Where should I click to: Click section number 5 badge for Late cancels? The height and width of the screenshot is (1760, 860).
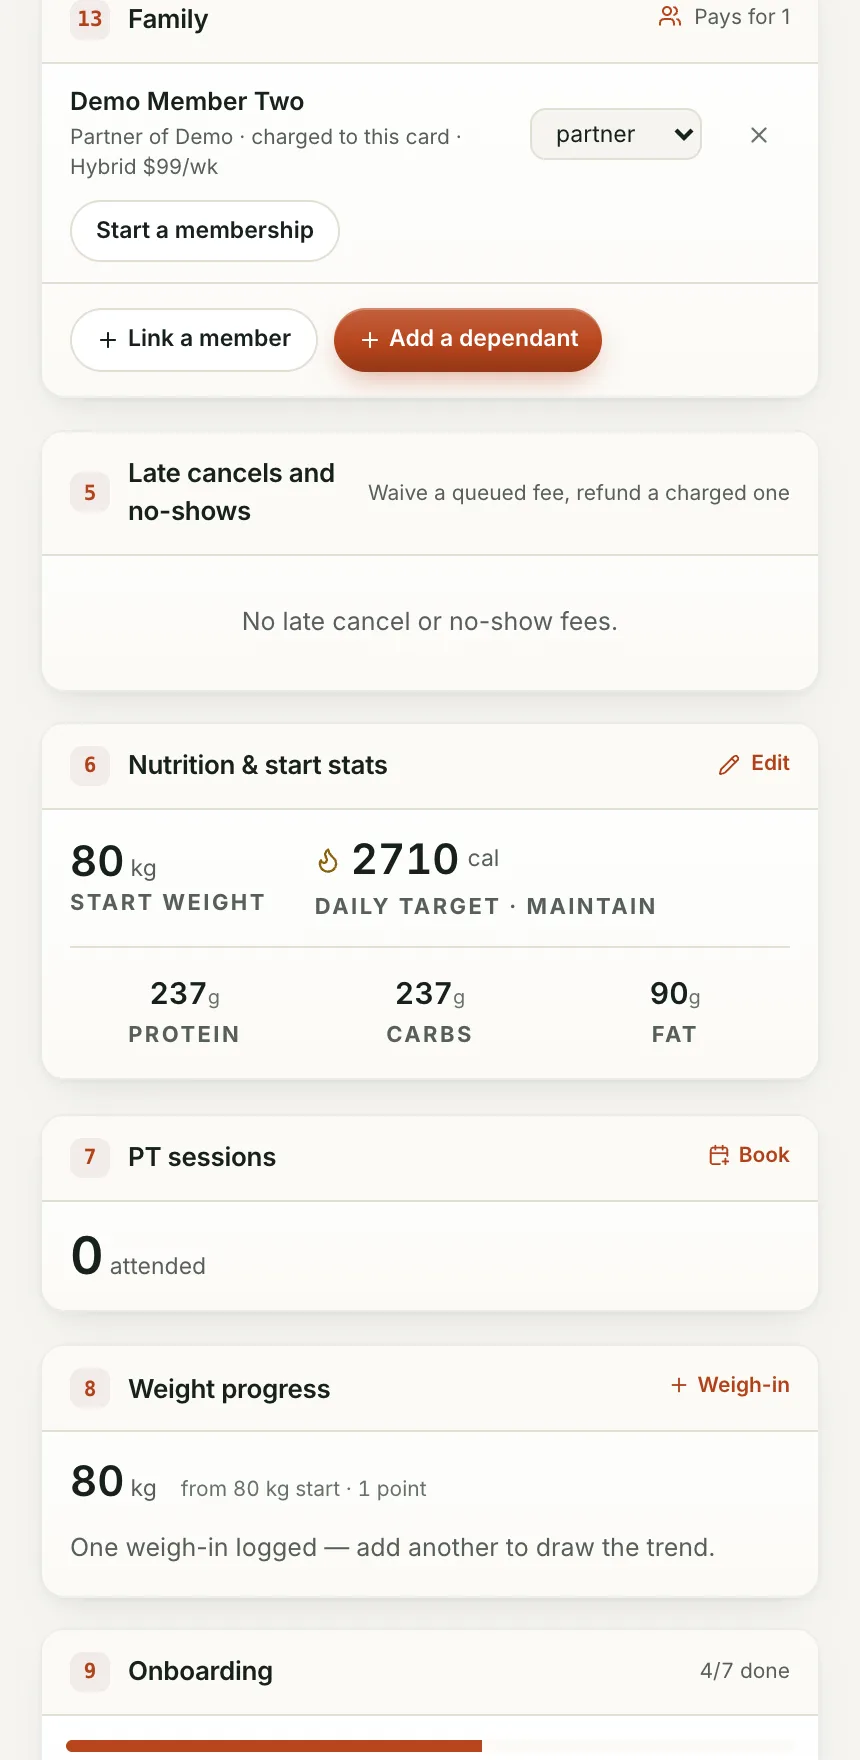pos(90,492)
